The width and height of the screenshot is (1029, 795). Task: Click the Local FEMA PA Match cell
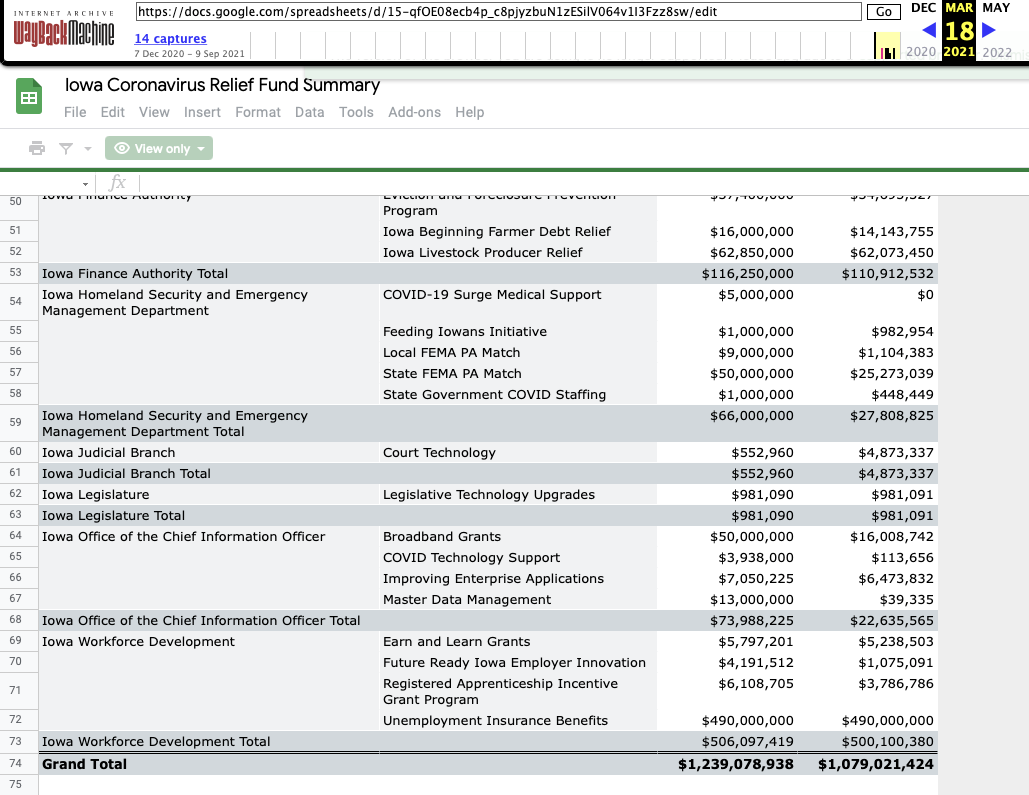point(518,352)
